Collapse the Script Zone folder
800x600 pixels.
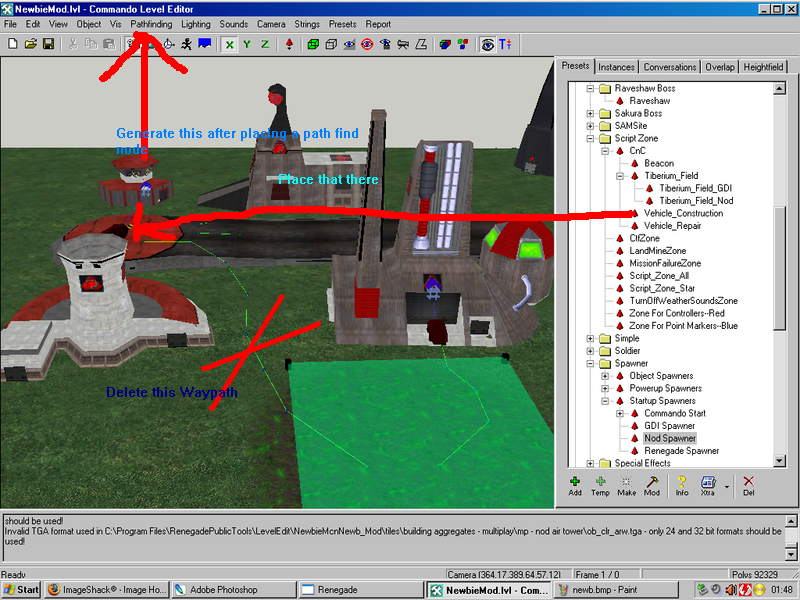[591, 138]
